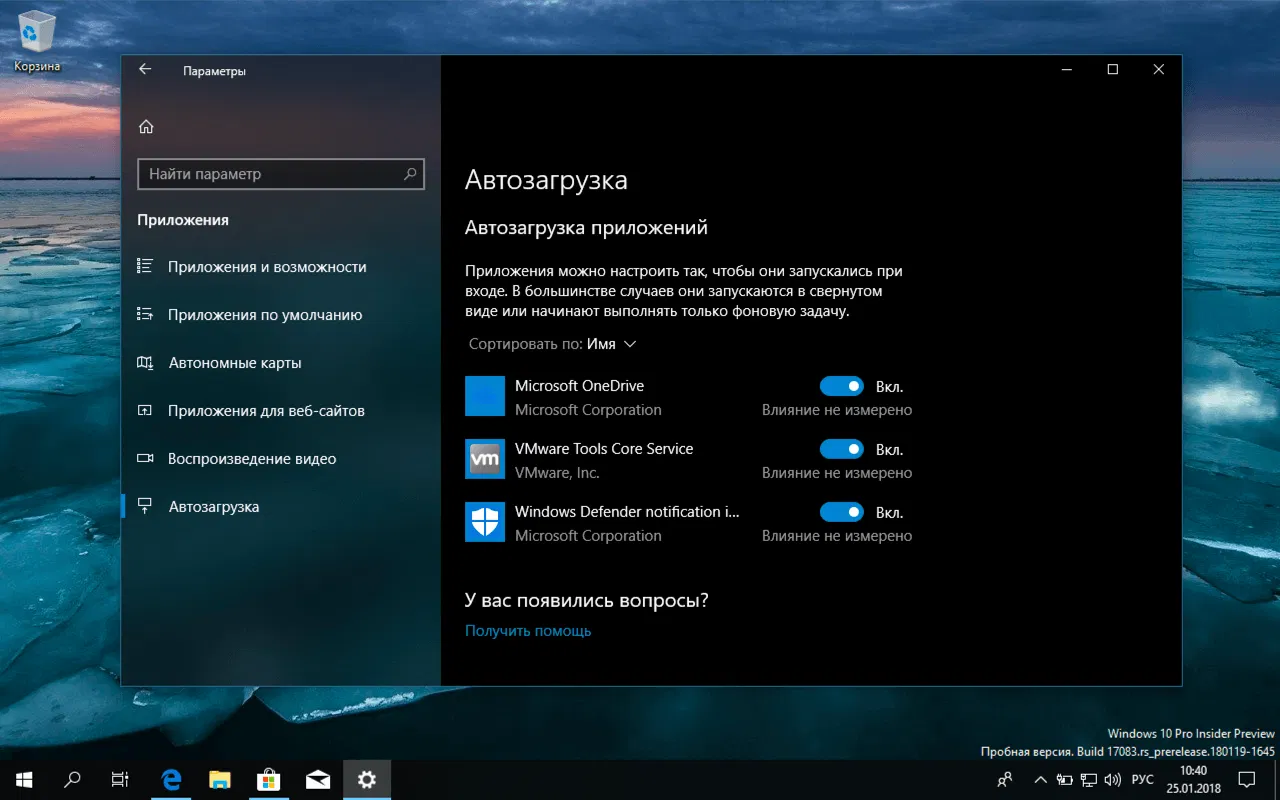Click the search magnifier in Найти параметр
This screenshot has height=800, width=1280.
coord(410,174)
